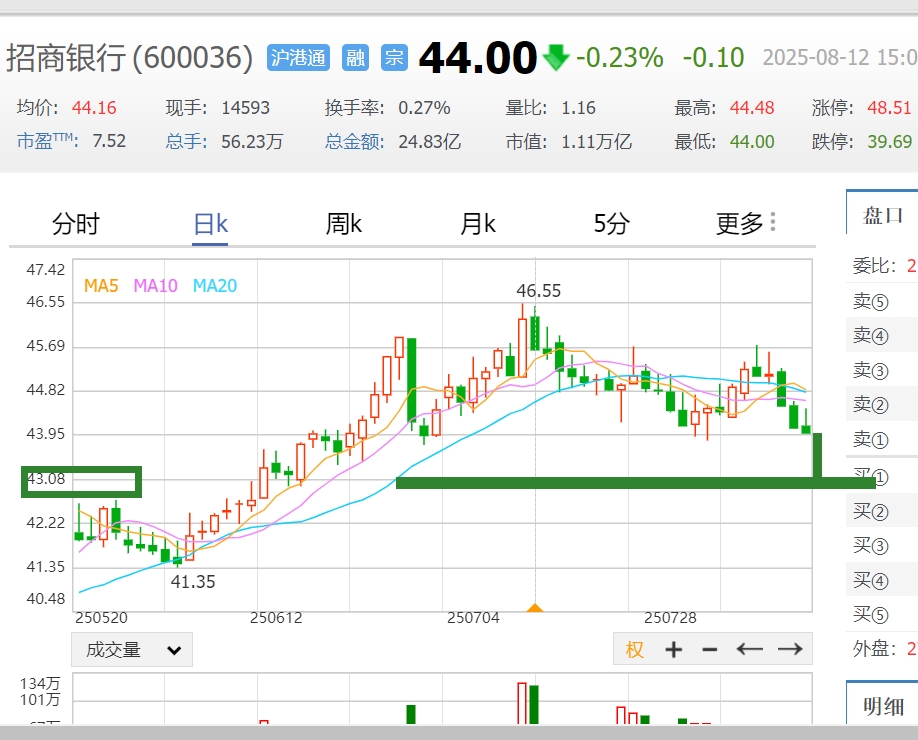Click the 卖① order book row

(x=882, y=440)
